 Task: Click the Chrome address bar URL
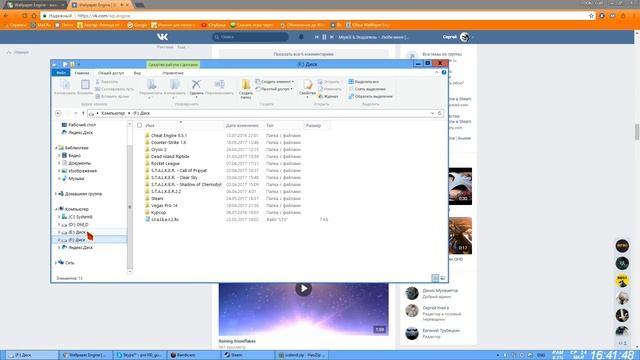click(x=104, y=16)
